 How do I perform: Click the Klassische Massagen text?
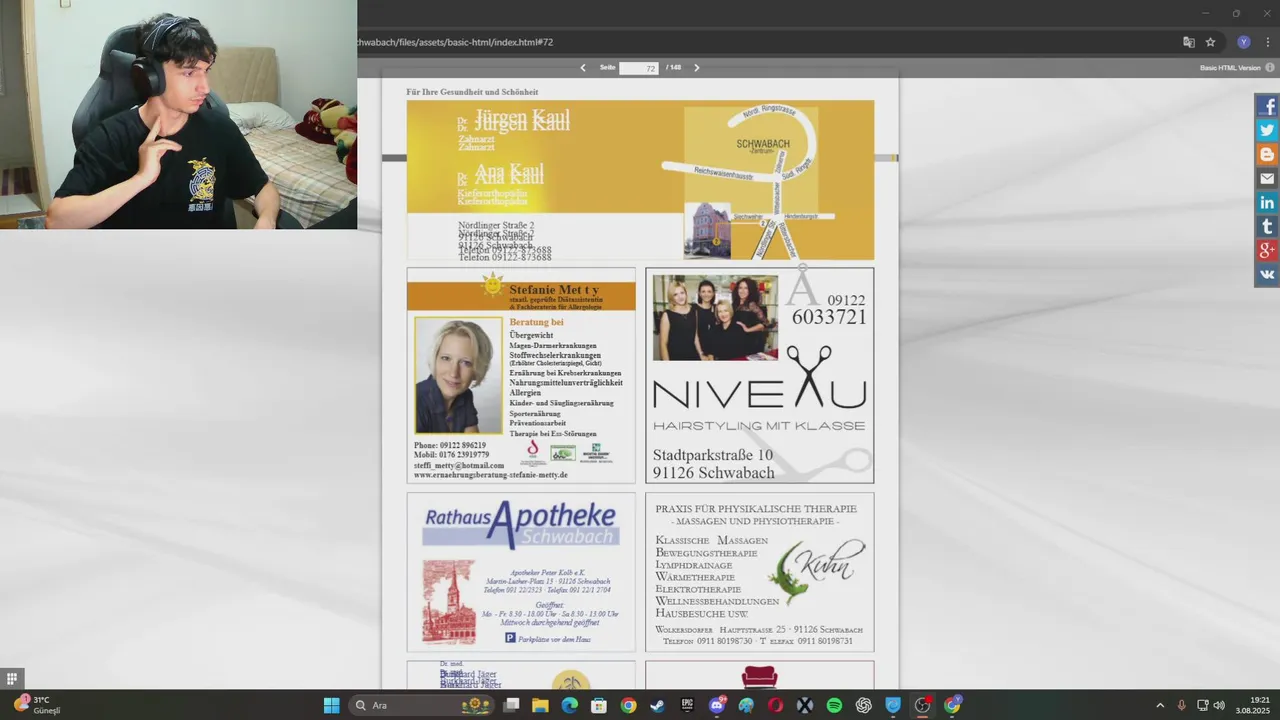pyautogui.click(x=712, y=540)
